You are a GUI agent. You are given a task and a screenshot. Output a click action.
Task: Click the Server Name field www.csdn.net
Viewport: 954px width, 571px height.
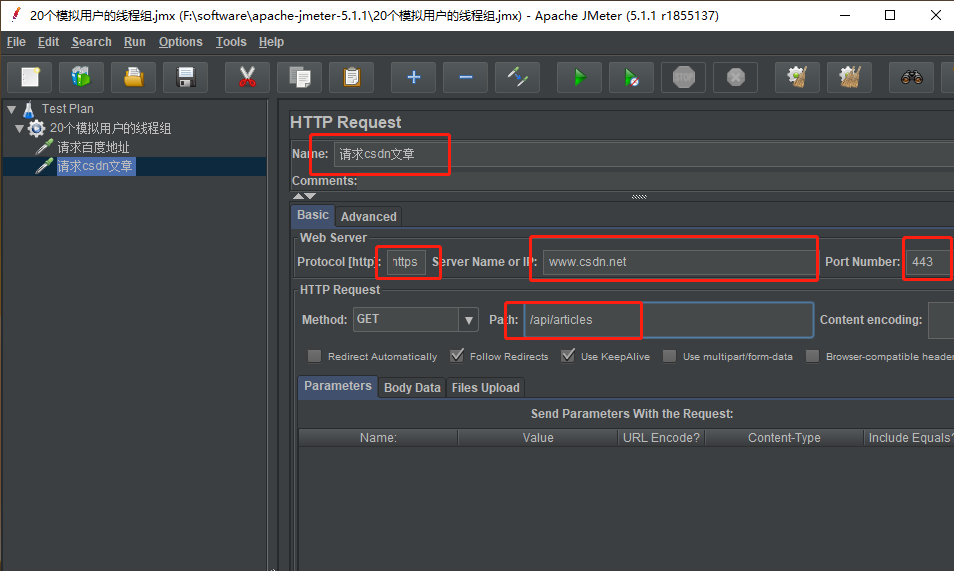[680, 262]
